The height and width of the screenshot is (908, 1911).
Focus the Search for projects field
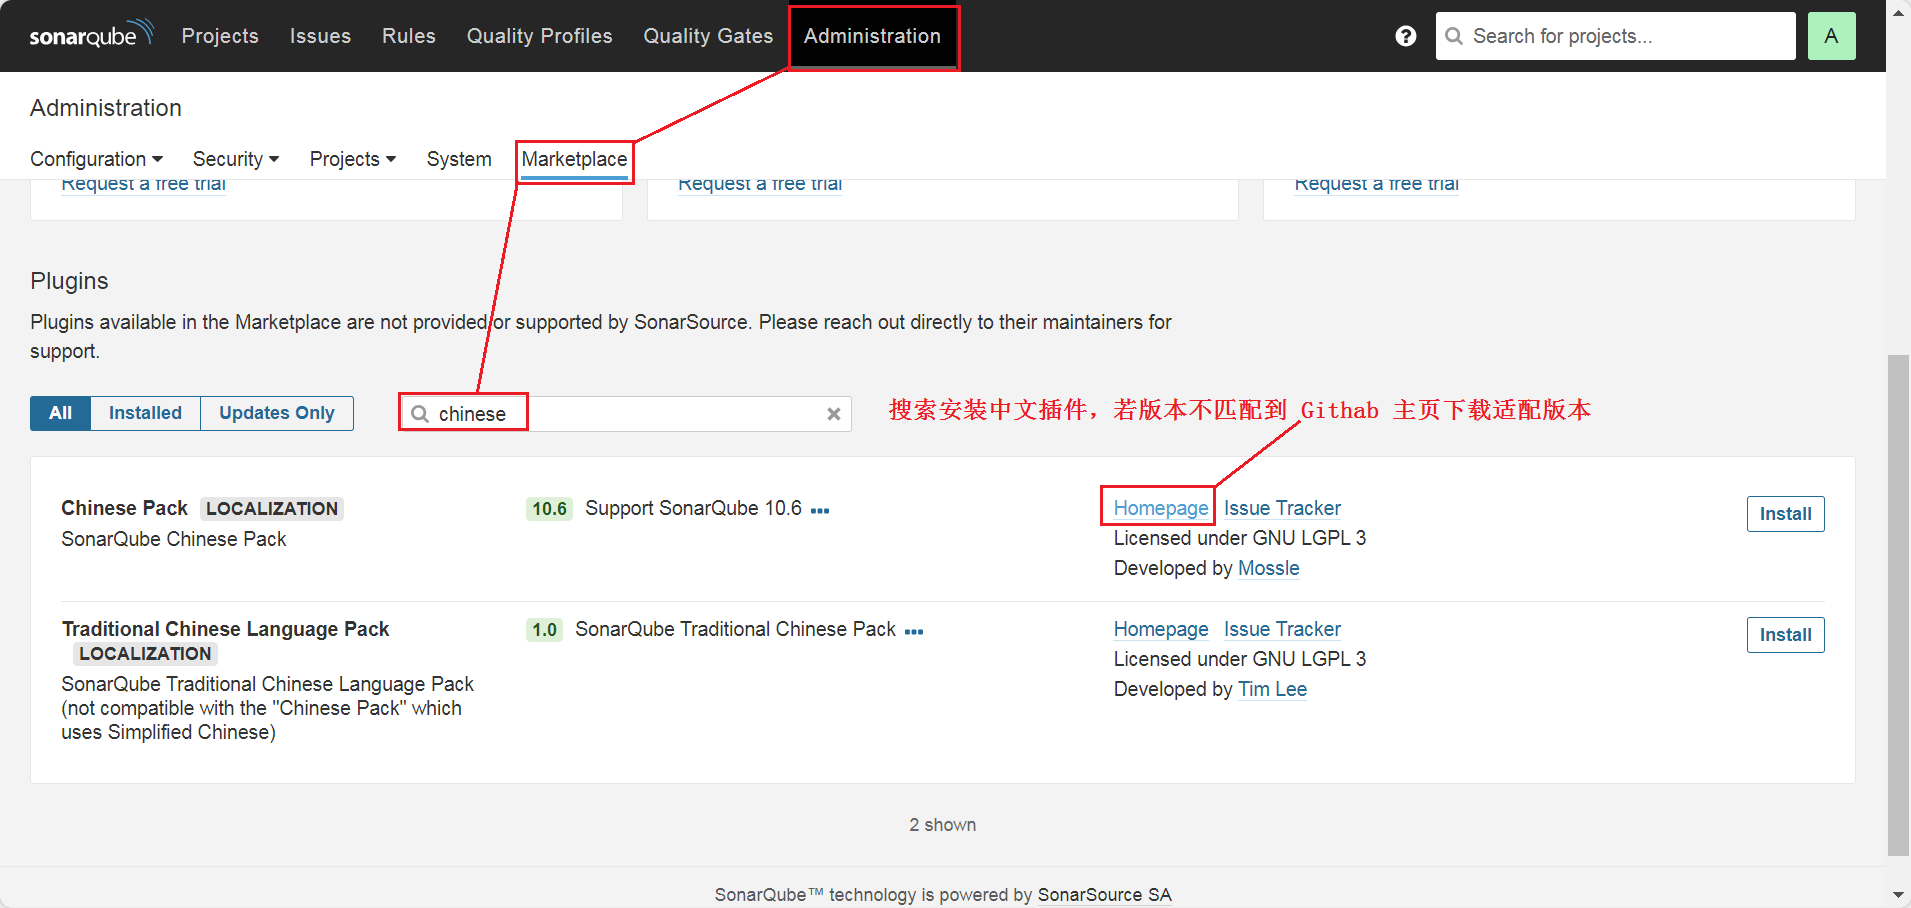click(x=1615, y=36)
